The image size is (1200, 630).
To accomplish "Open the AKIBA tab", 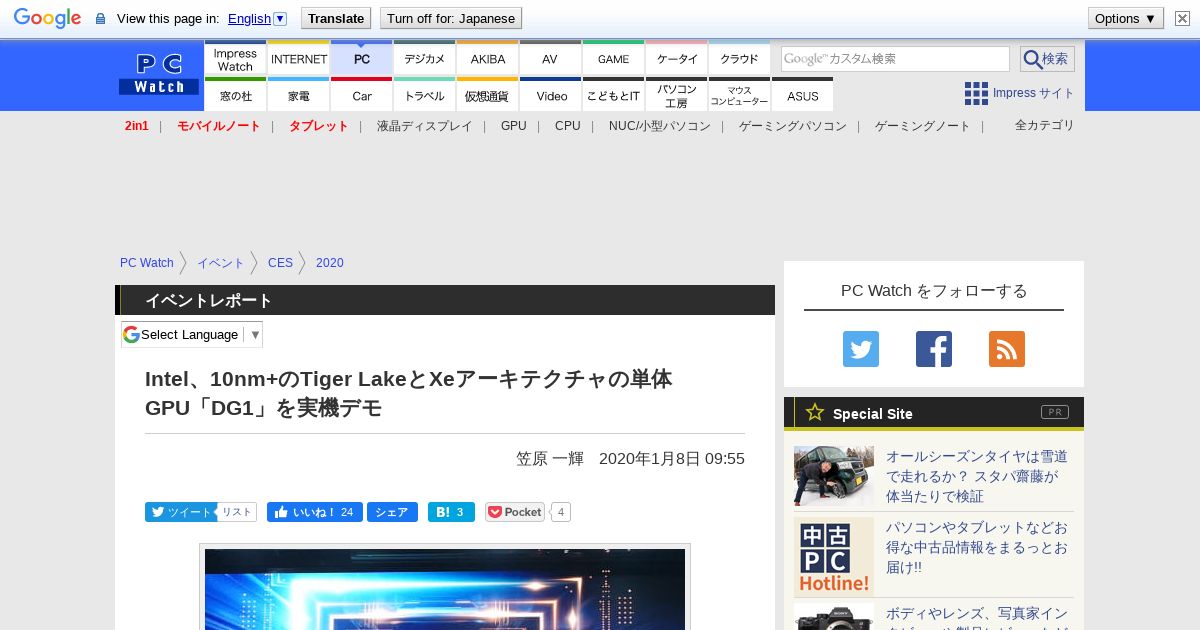I will tap(487, 59).
